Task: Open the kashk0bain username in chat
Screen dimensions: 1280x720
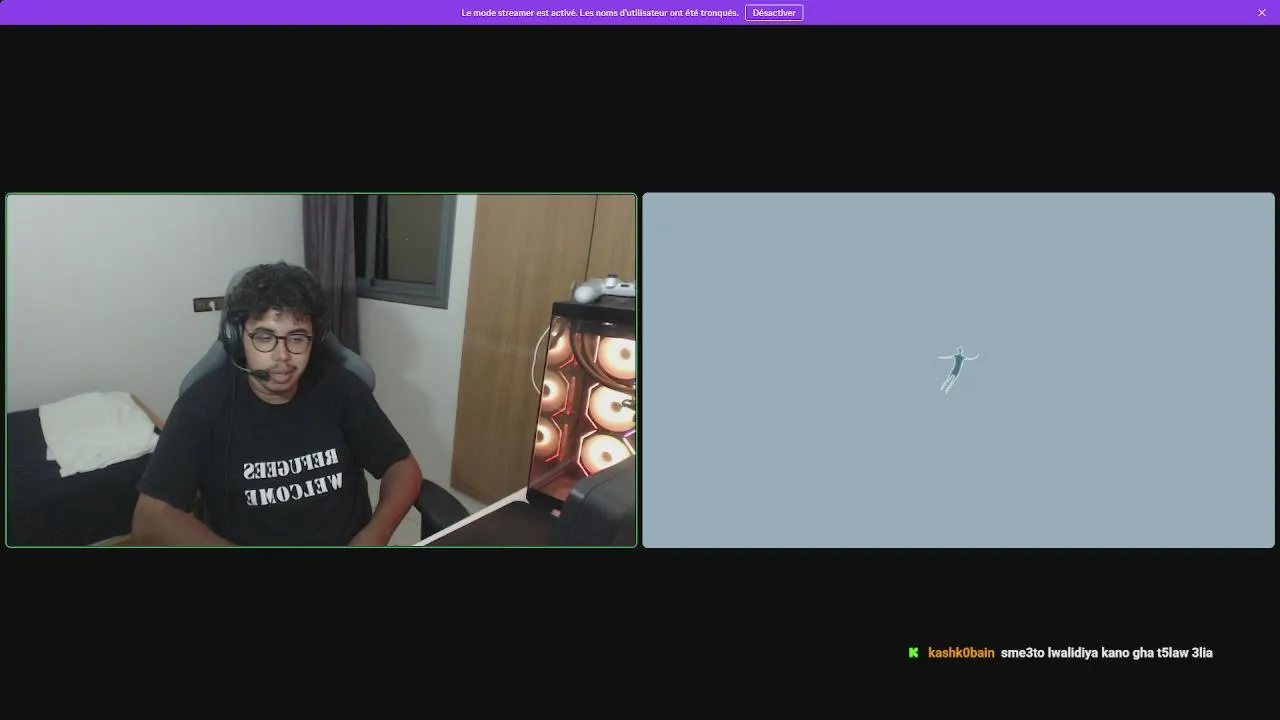Action: pyautogui.click(x=961, y=653)
